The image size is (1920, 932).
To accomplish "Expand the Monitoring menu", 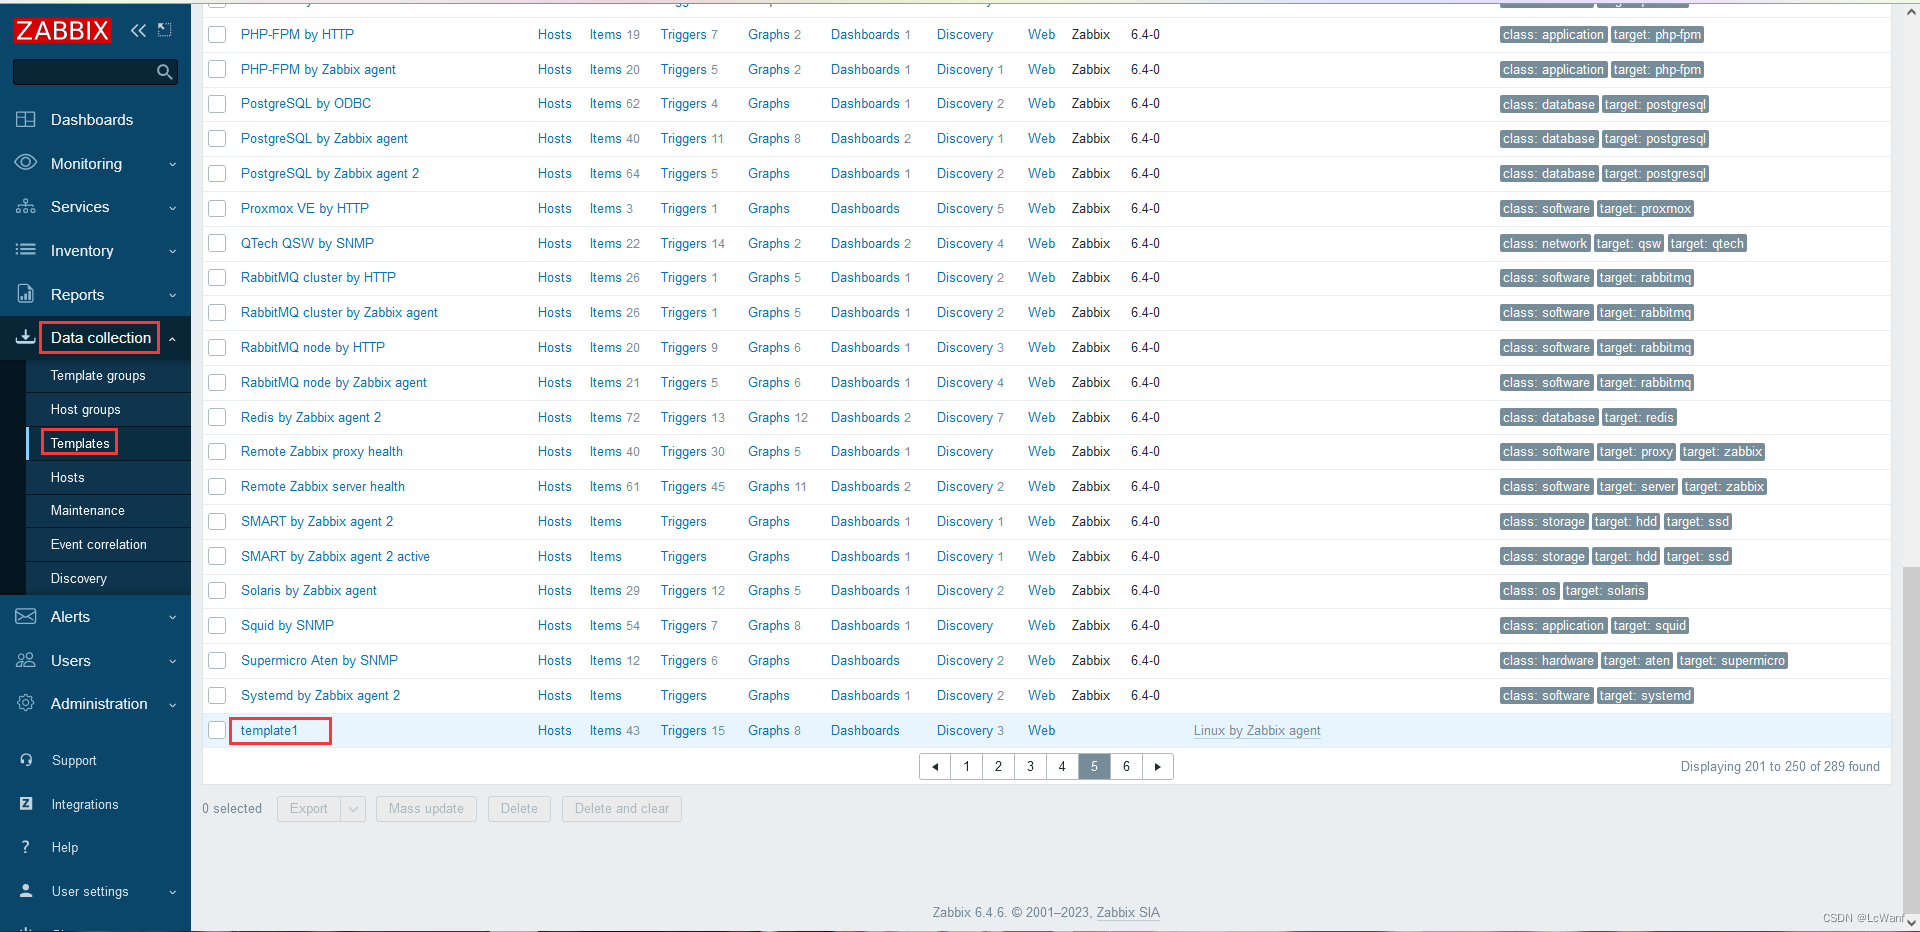I will 173,164.
